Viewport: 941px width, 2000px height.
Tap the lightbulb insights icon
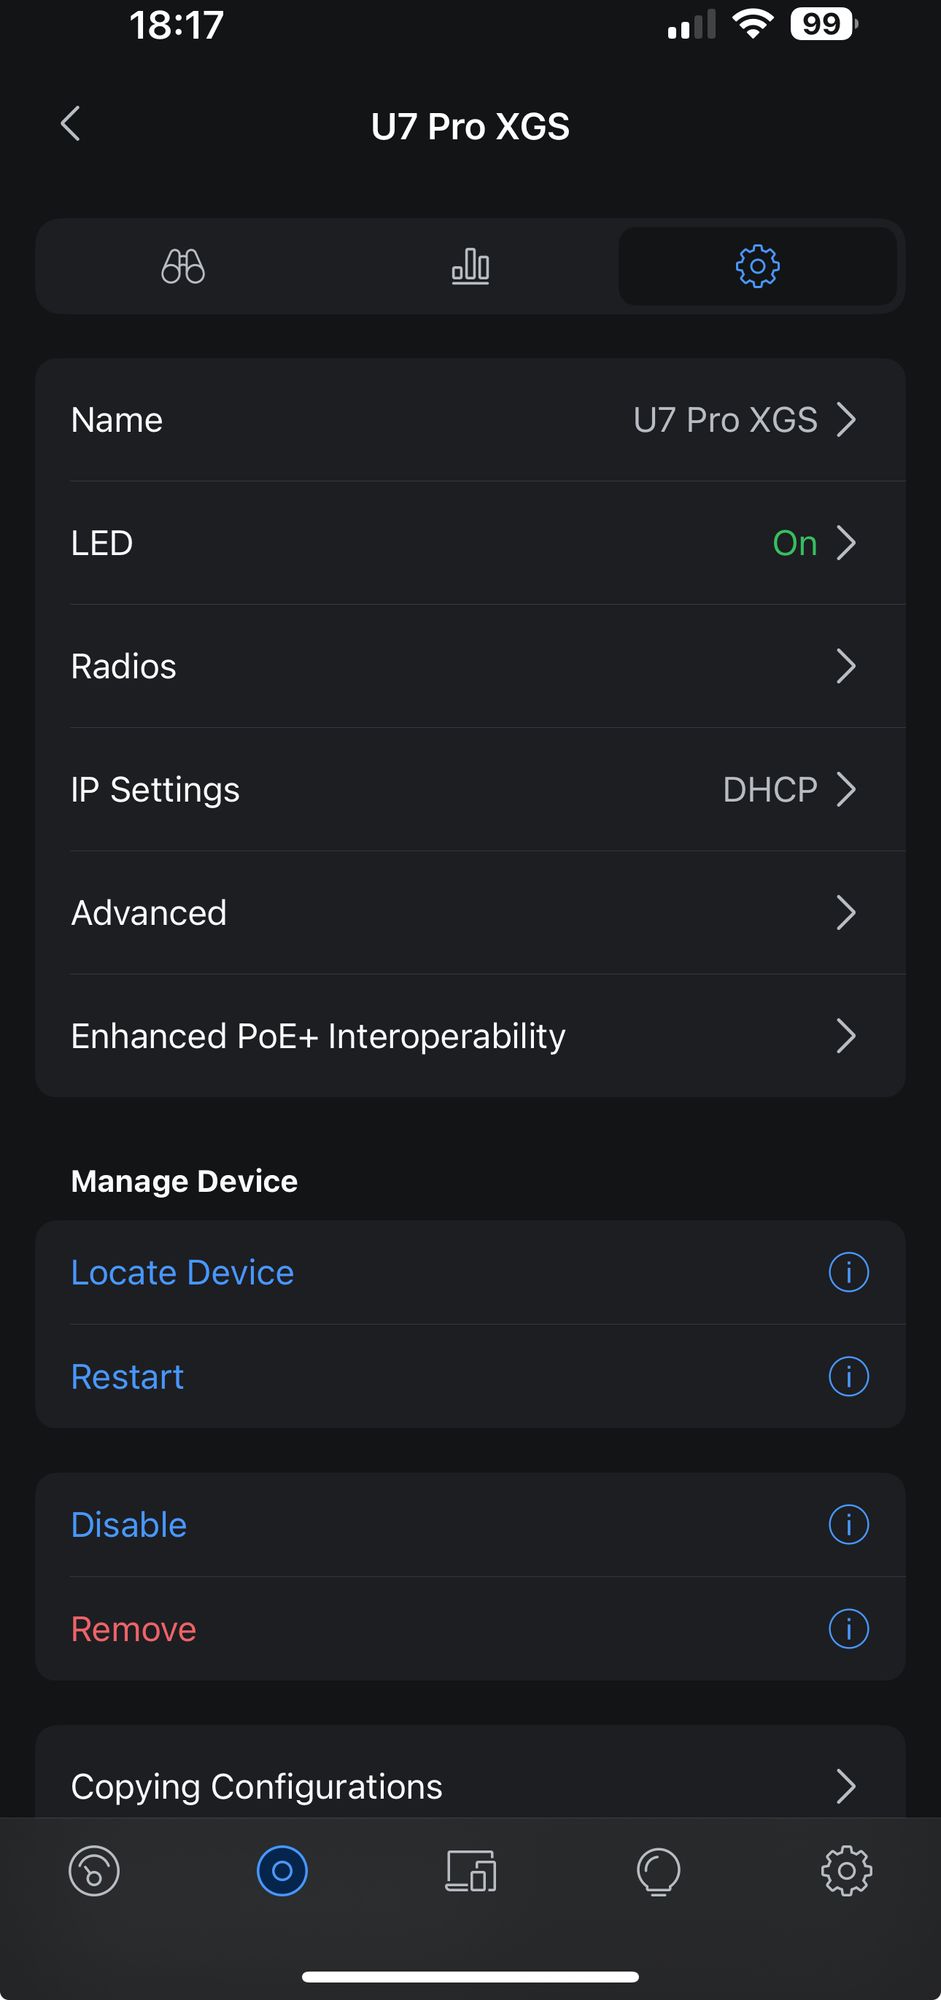[x=658, y=1871]
